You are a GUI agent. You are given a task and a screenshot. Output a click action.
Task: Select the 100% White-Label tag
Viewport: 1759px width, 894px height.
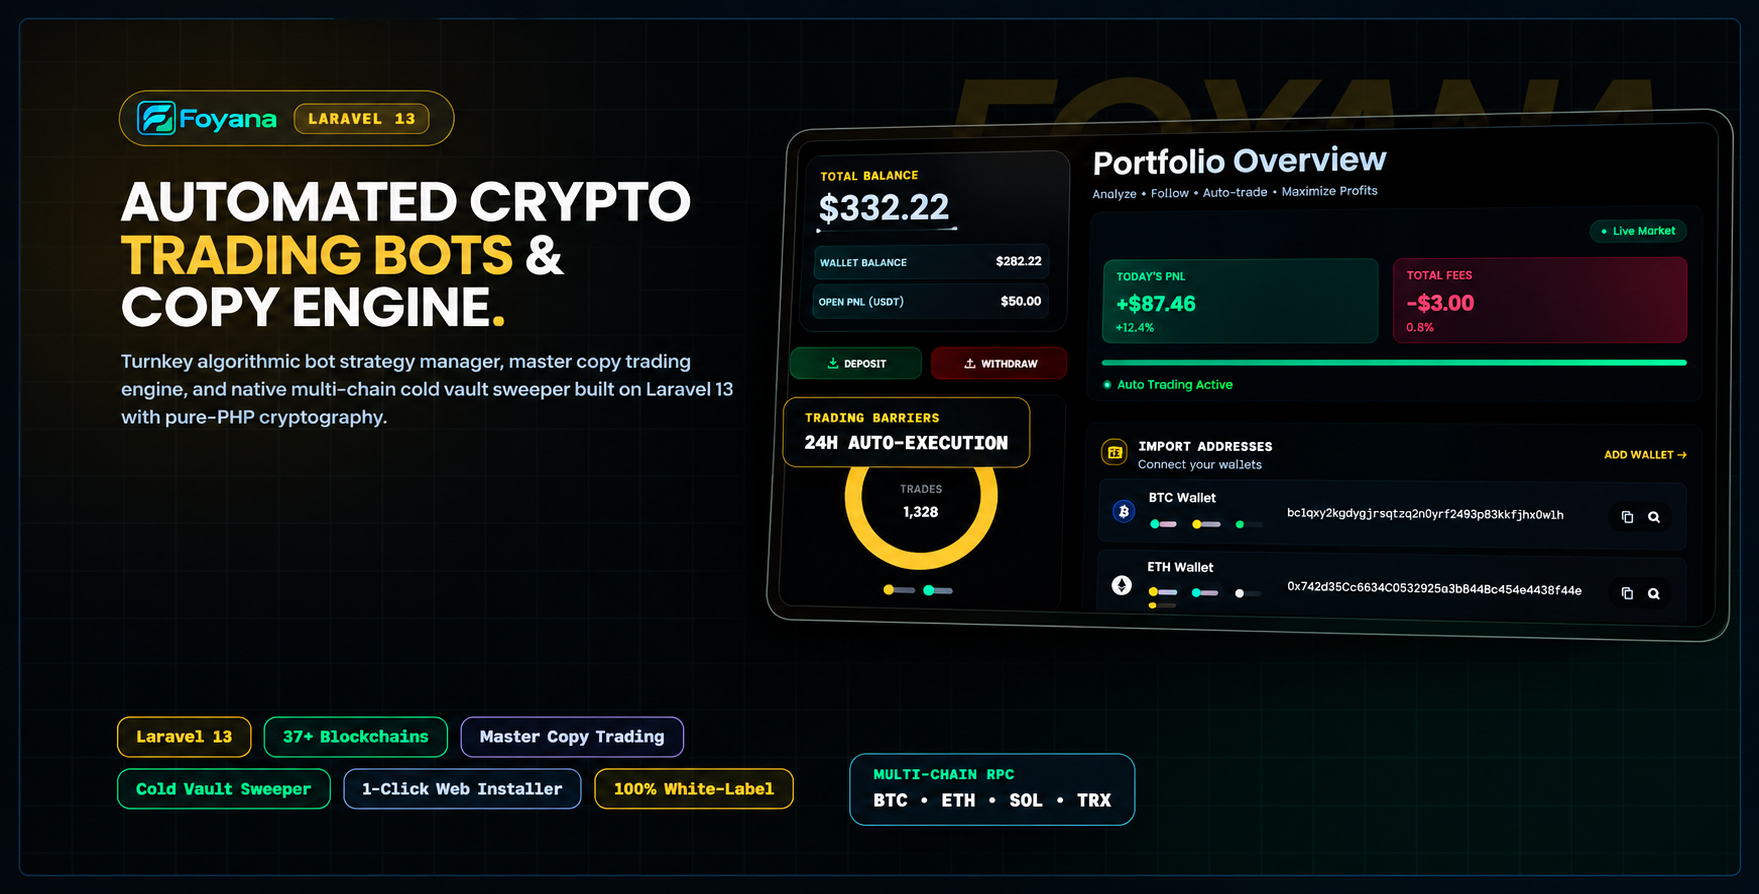694,789
